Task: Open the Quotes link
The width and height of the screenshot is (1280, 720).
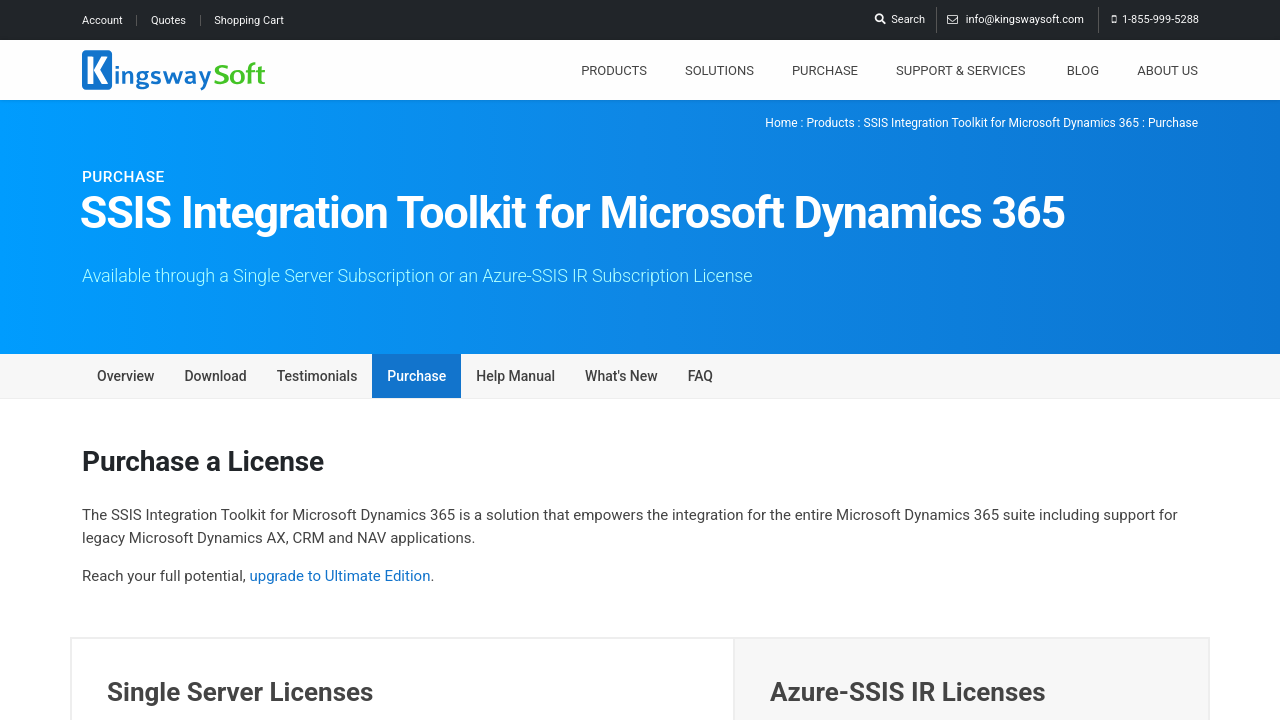Action: pos(168,20)
